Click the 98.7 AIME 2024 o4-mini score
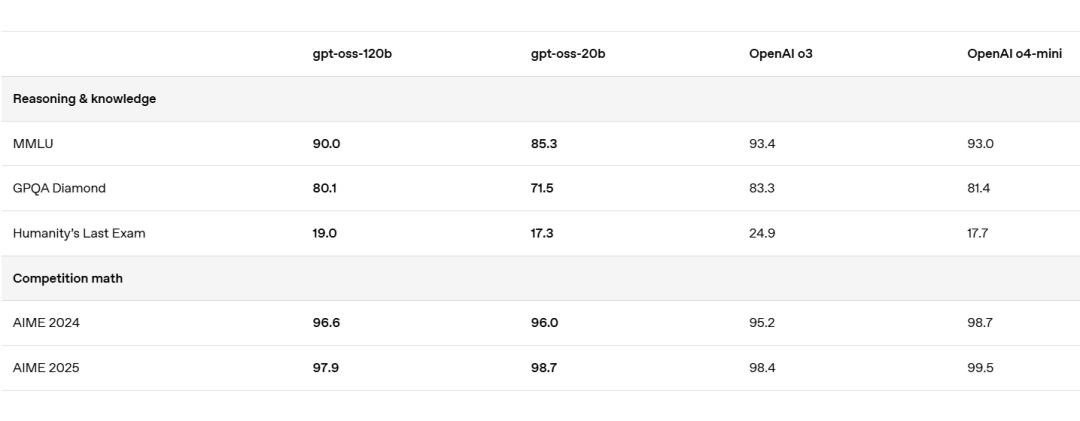1080x421 pixels. tap(979, 323)
